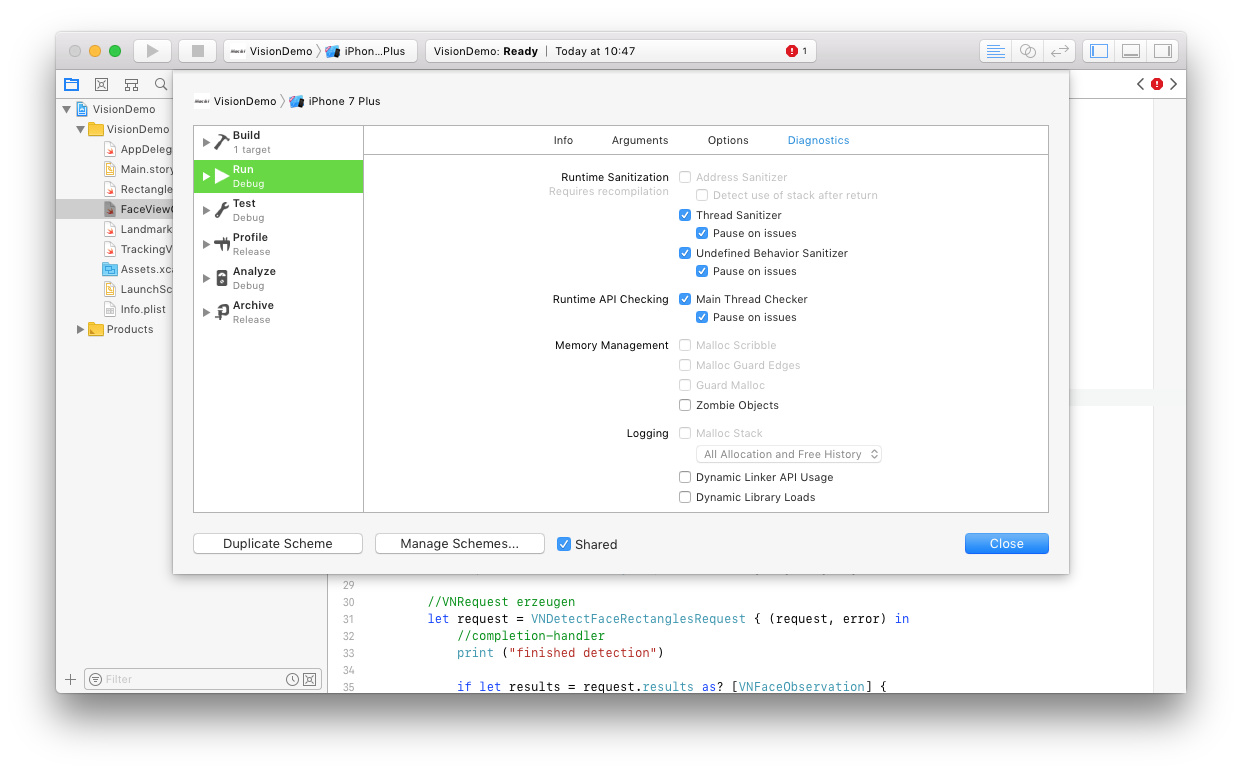Hide the Navigator panel

(x=1099, y=51)
